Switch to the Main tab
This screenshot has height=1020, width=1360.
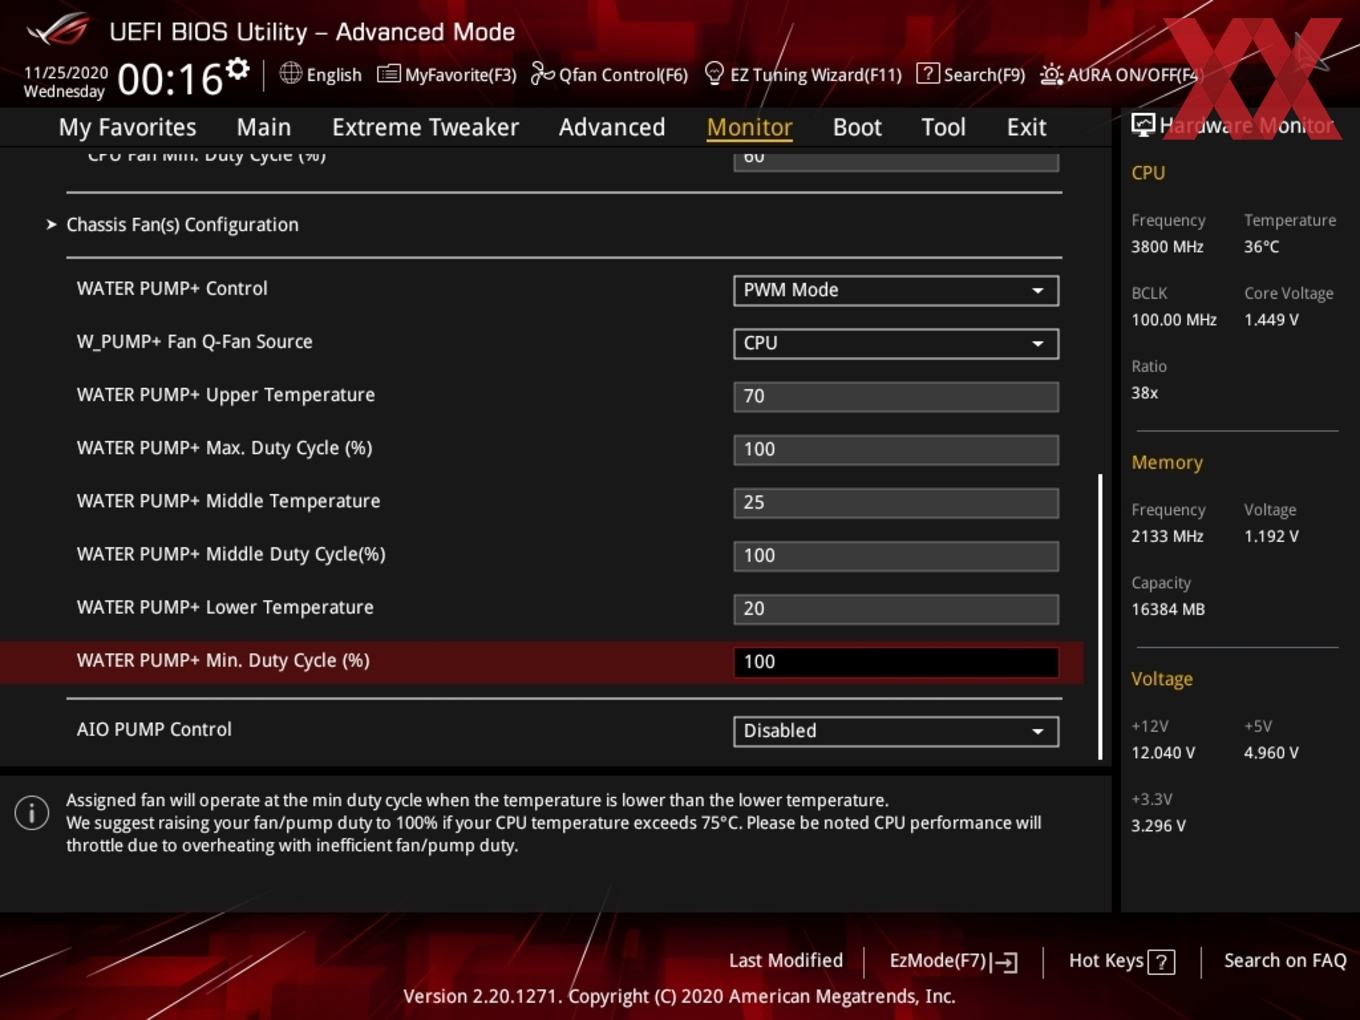tap(264, 127)
